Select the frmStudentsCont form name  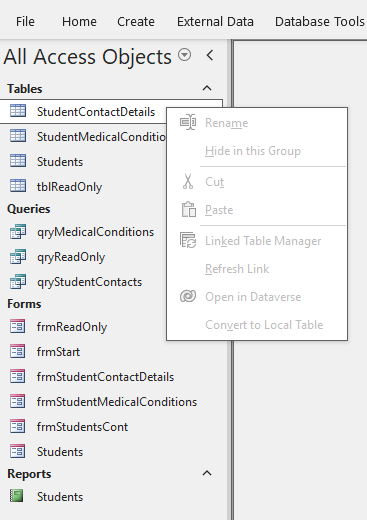click(82, 427)
